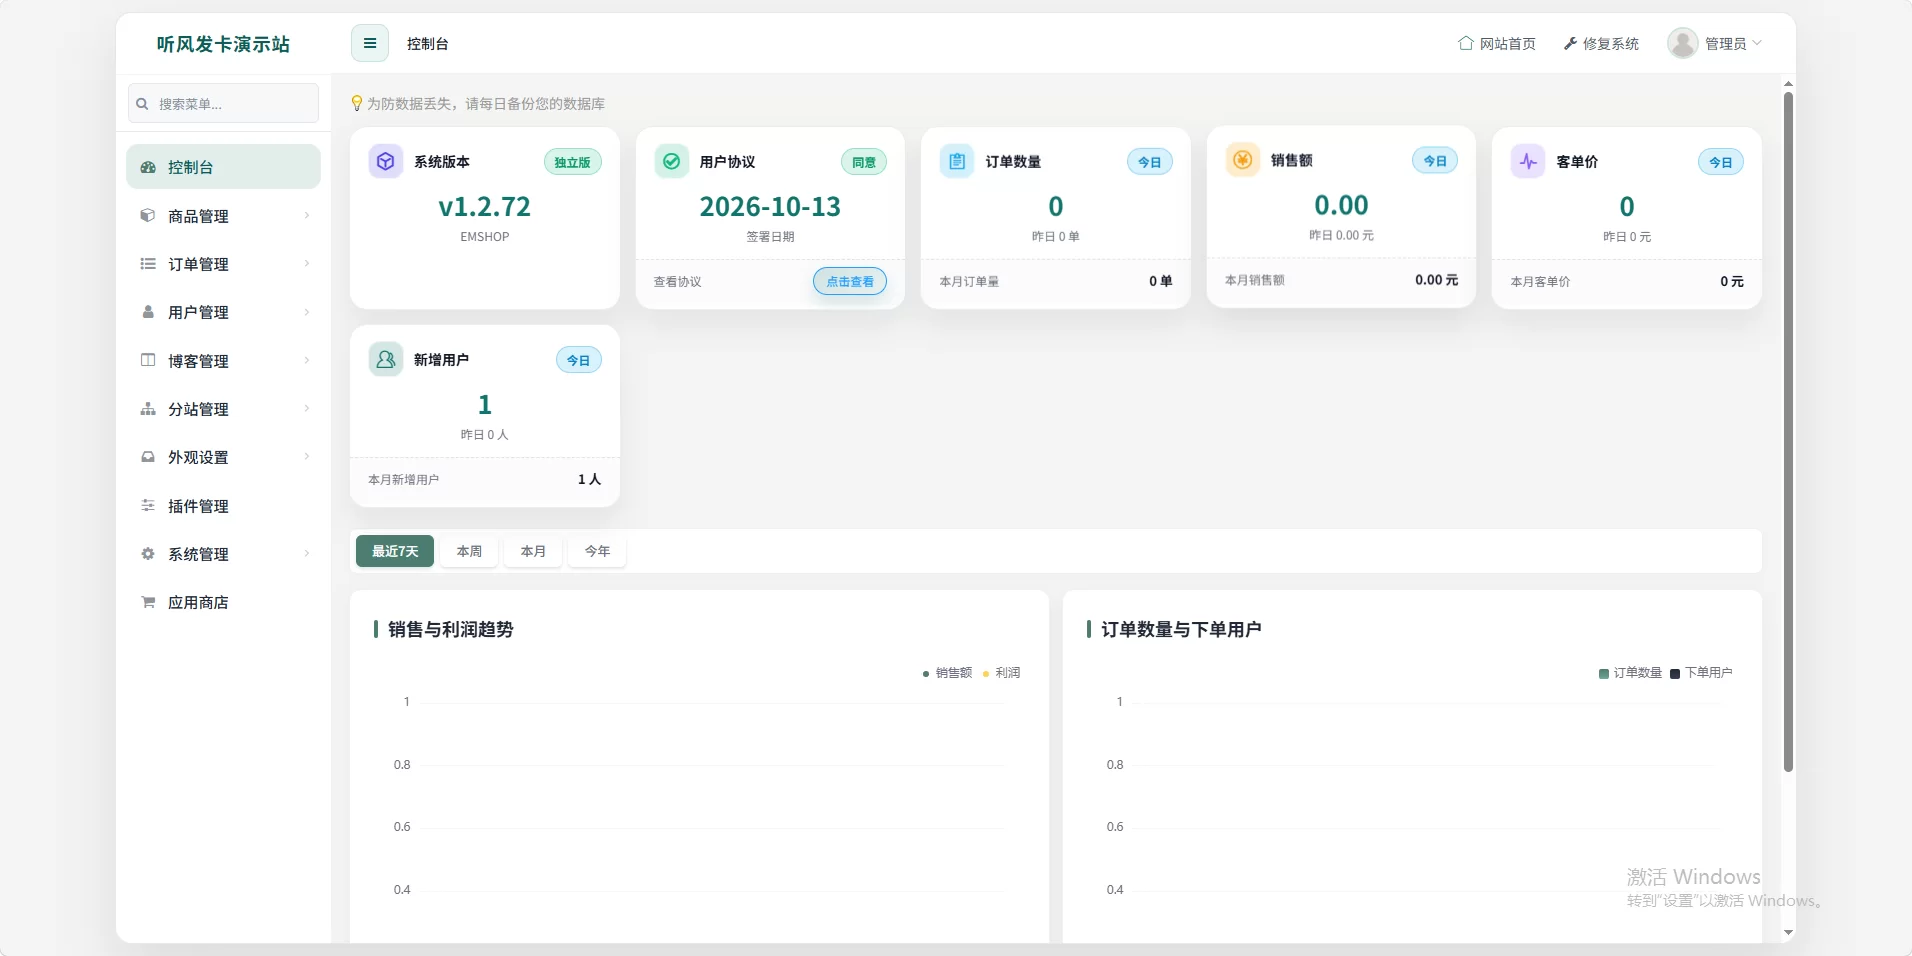Toggle 下单用户 series in chart legend
Viewport: 1912px width, 956px height.
click(x=1701, y=673)
